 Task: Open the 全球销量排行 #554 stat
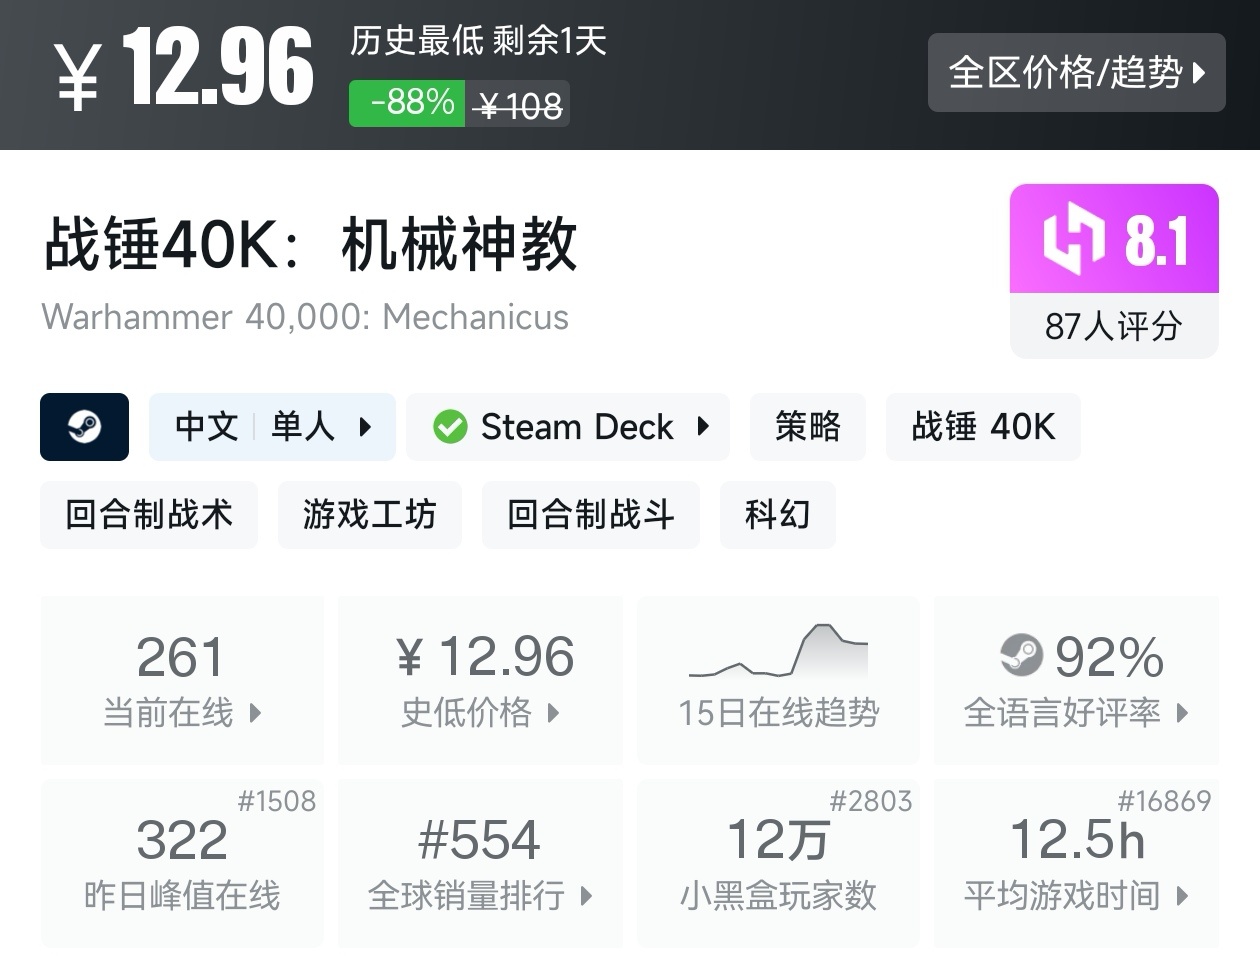[x=480, y=863]
